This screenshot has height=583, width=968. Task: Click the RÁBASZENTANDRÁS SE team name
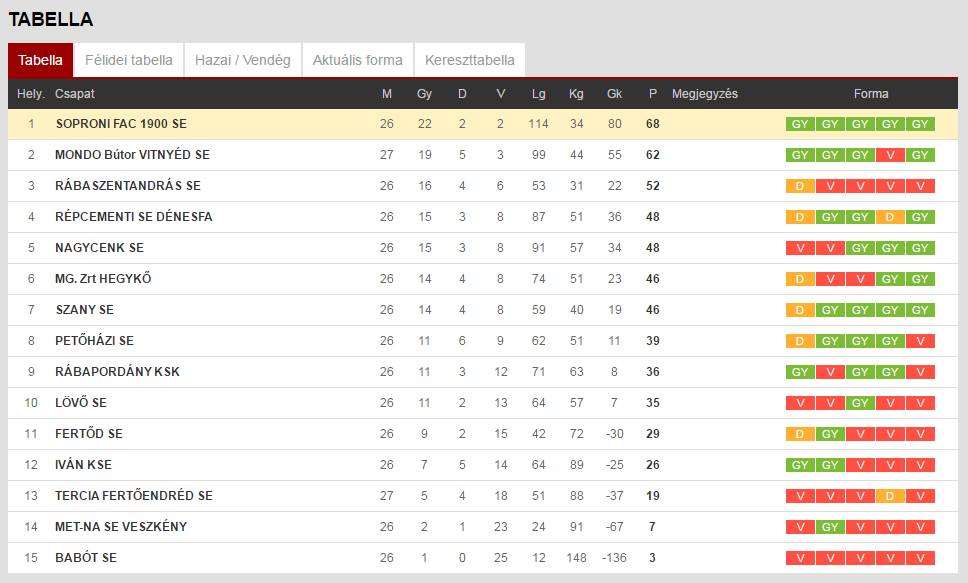tap(128, 185)
